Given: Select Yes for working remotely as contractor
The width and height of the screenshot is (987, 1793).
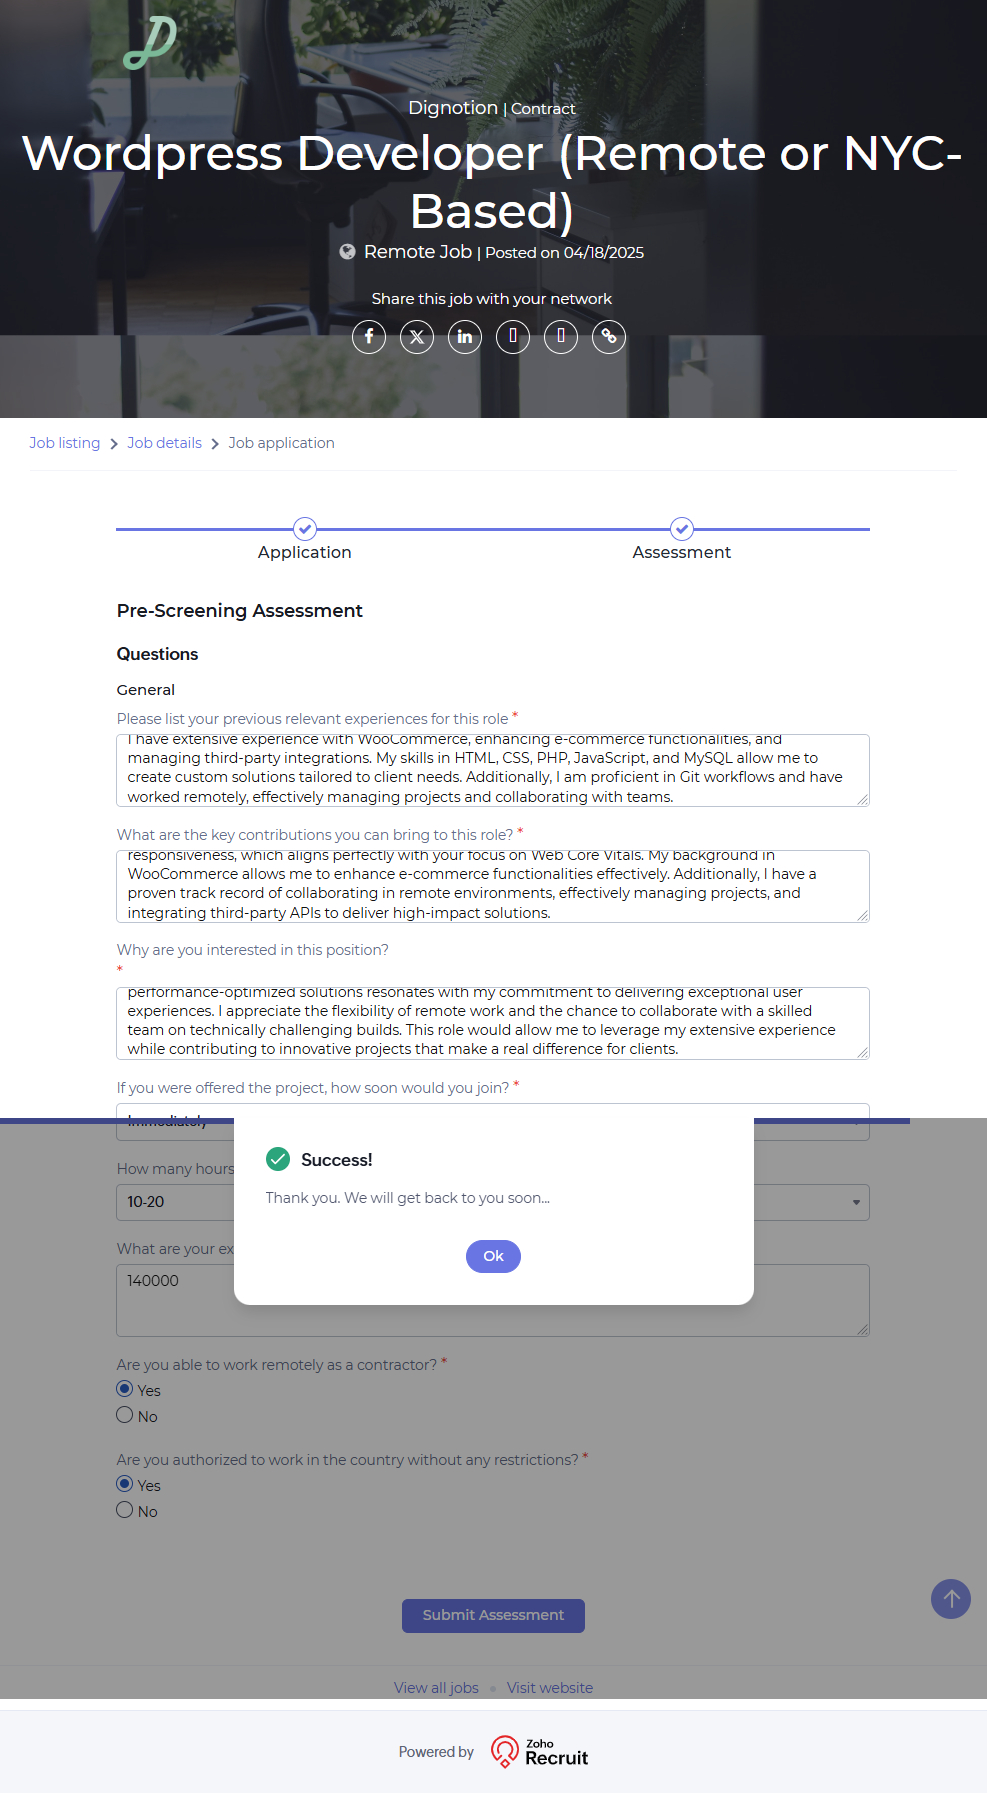Looking at the screenshot, I should [x=125, y=1389].
